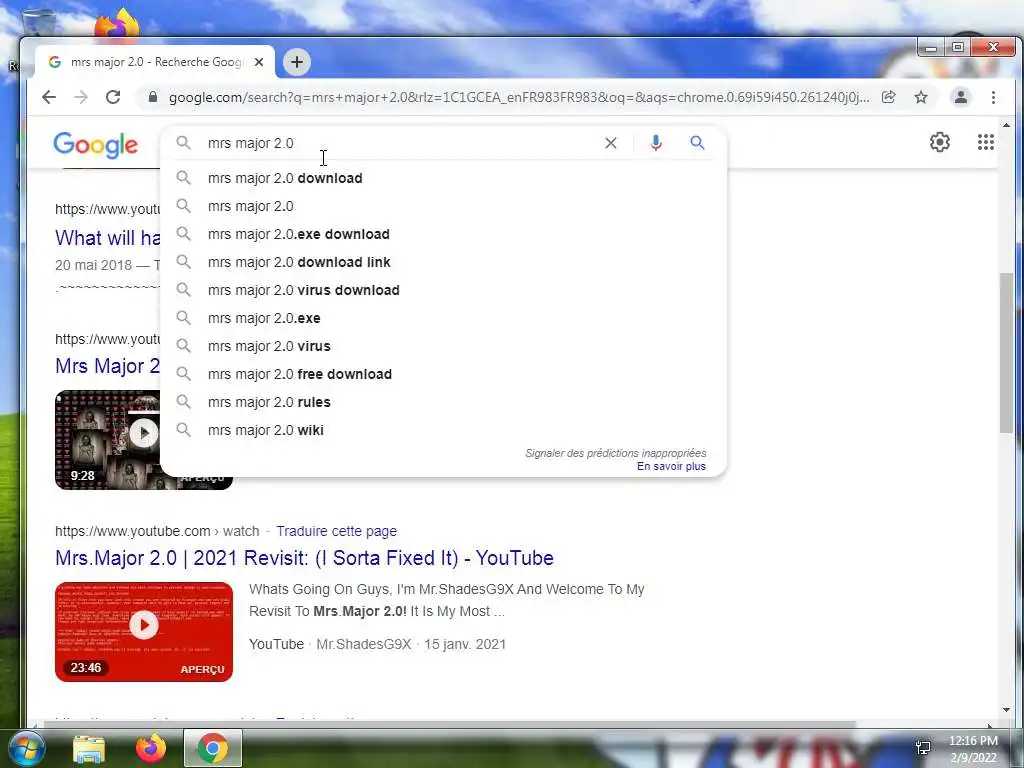
Task: Choose suggestion 'mrs major 2.0 virus download'
Action: click(443, 291)
